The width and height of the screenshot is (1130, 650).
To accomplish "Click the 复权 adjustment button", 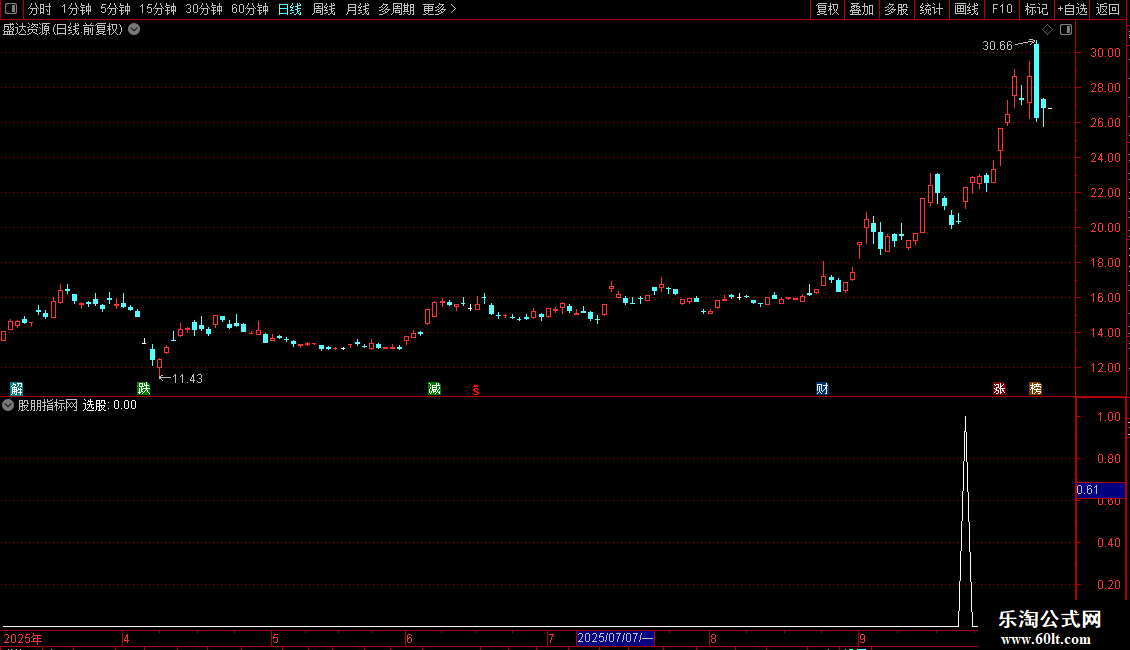I will tap(827, 9).
